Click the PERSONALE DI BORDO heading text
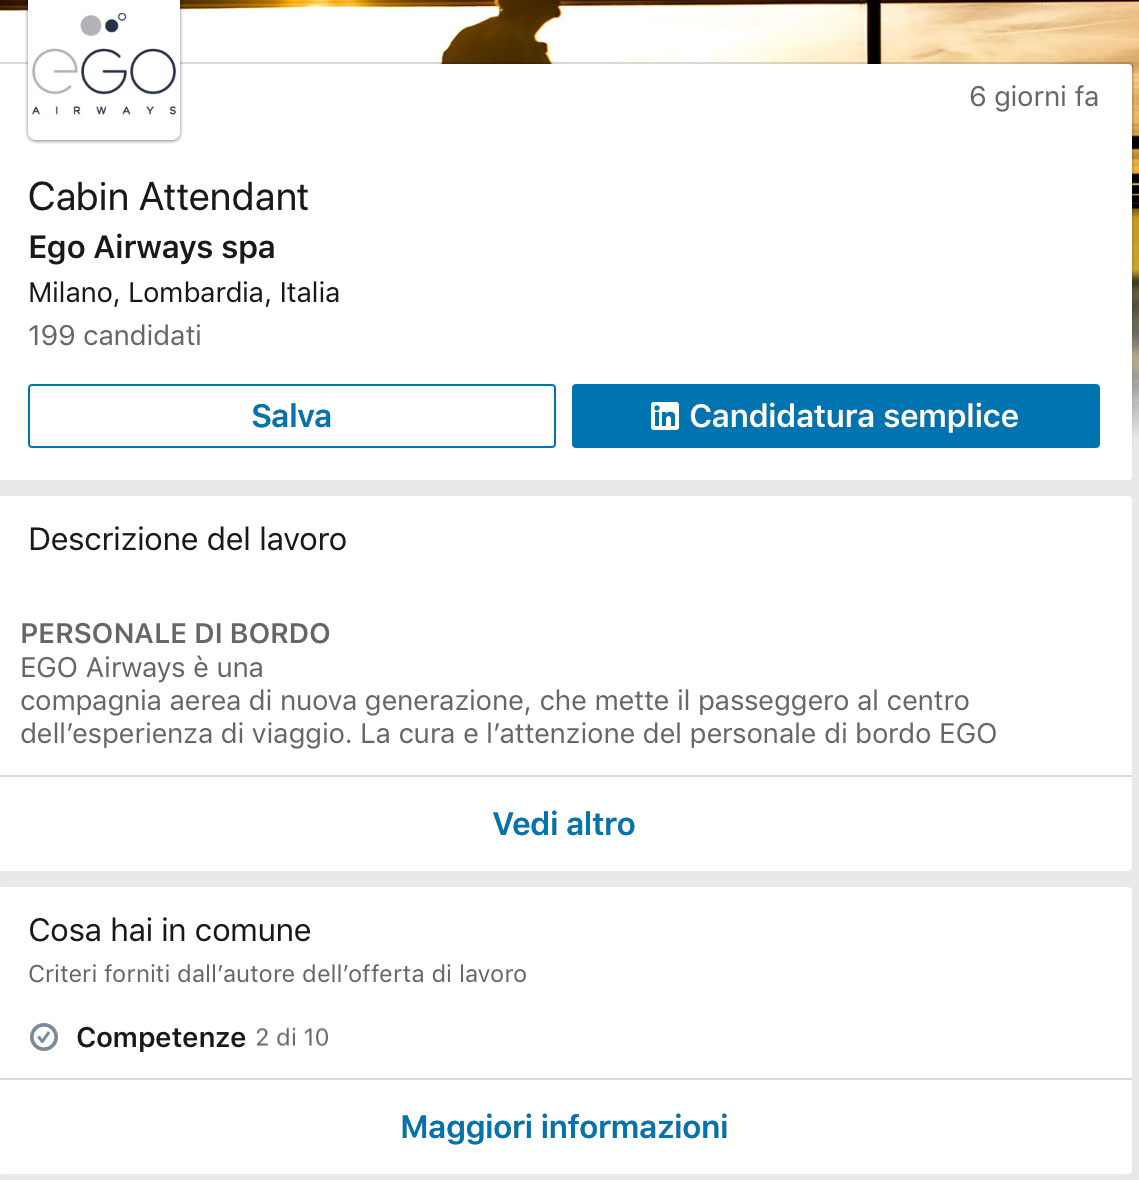Viewport: 1139px width, 1180px height. click(x=176, y=634)
